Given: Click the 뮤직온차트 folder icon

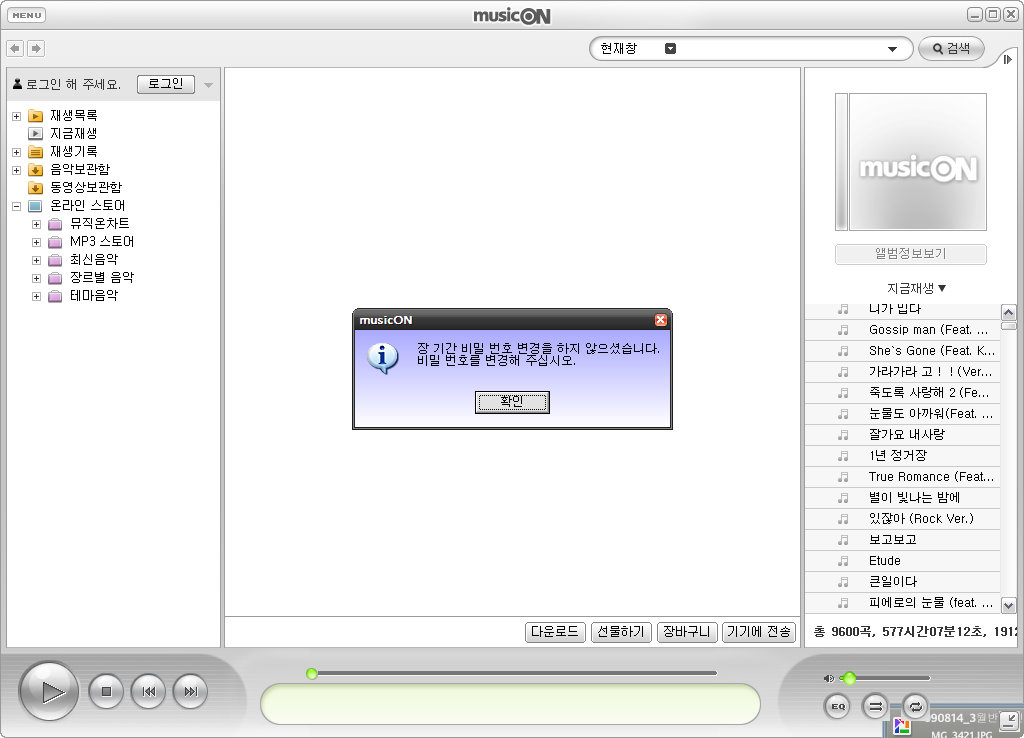Looking at the screenshot, I should pyautogui.click(x=56, y=224).
